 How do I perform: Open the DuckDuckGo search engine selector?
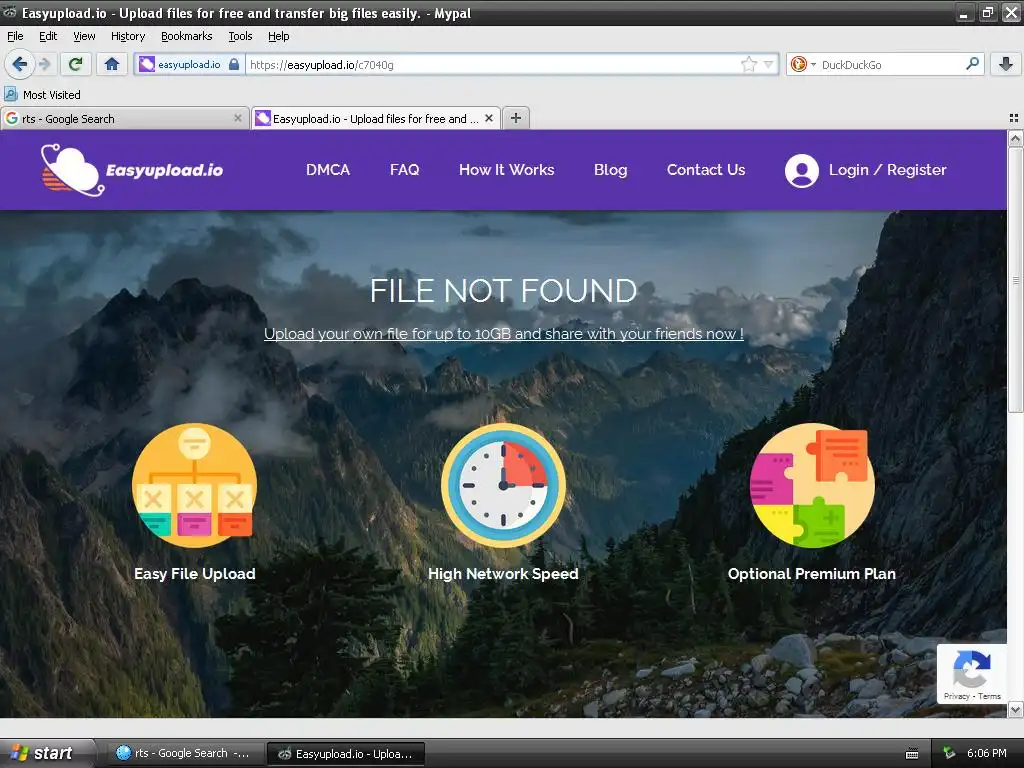(803, 64)
